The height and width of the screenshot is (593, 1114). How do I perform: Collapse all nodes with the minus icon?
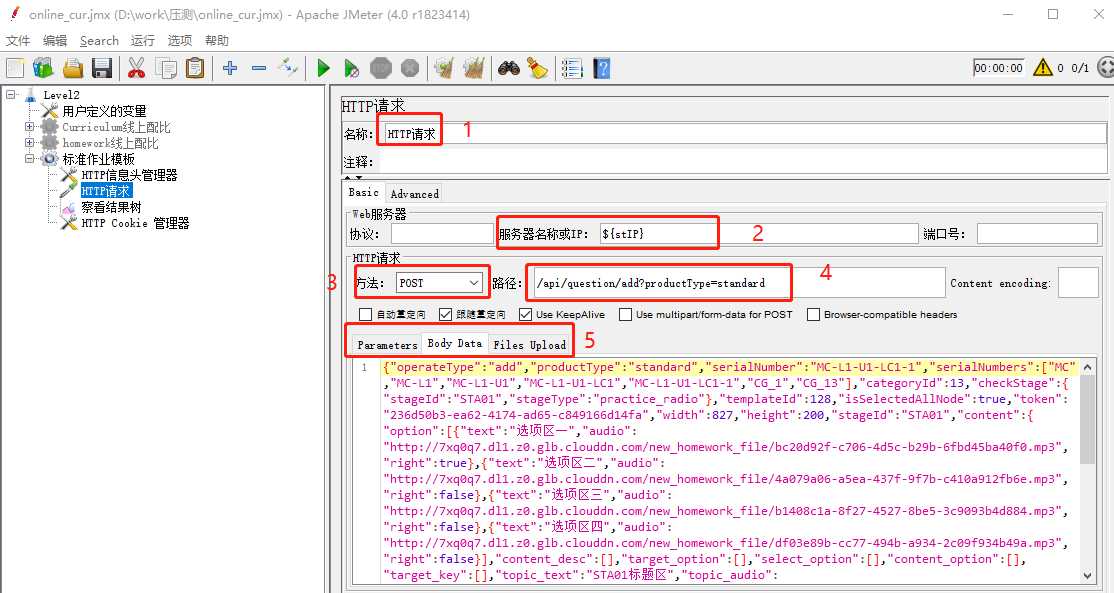point(259,68)
